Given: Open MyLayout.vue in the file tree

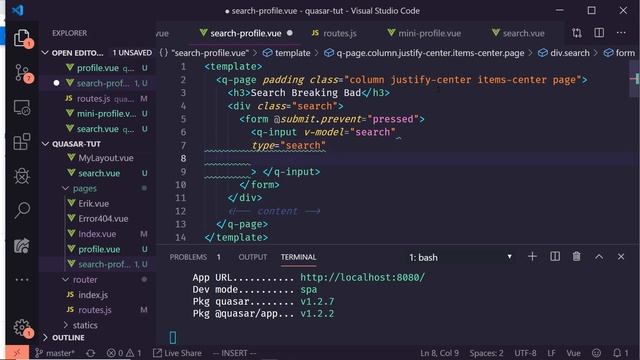Looking at the screenshot, I should coord(106,158).
